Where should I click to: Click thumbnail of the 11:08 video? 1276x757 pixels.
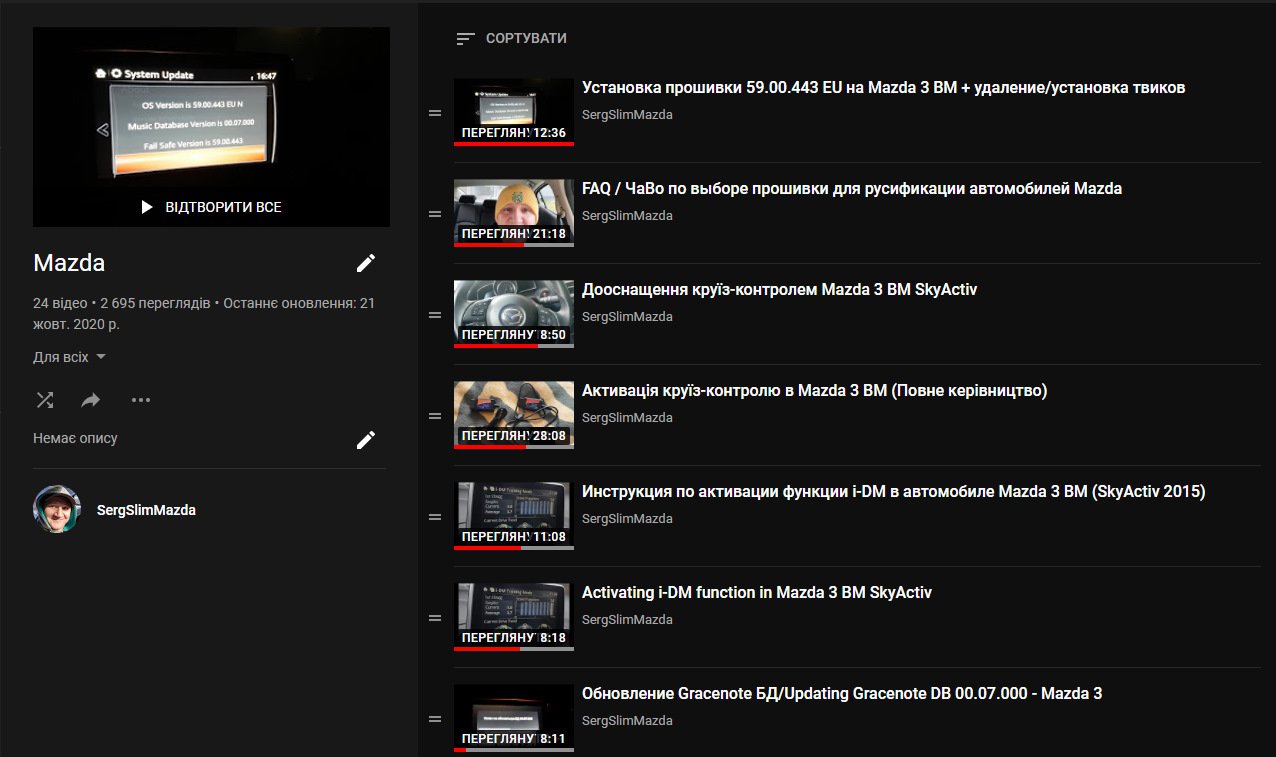[x=514, y=516]
